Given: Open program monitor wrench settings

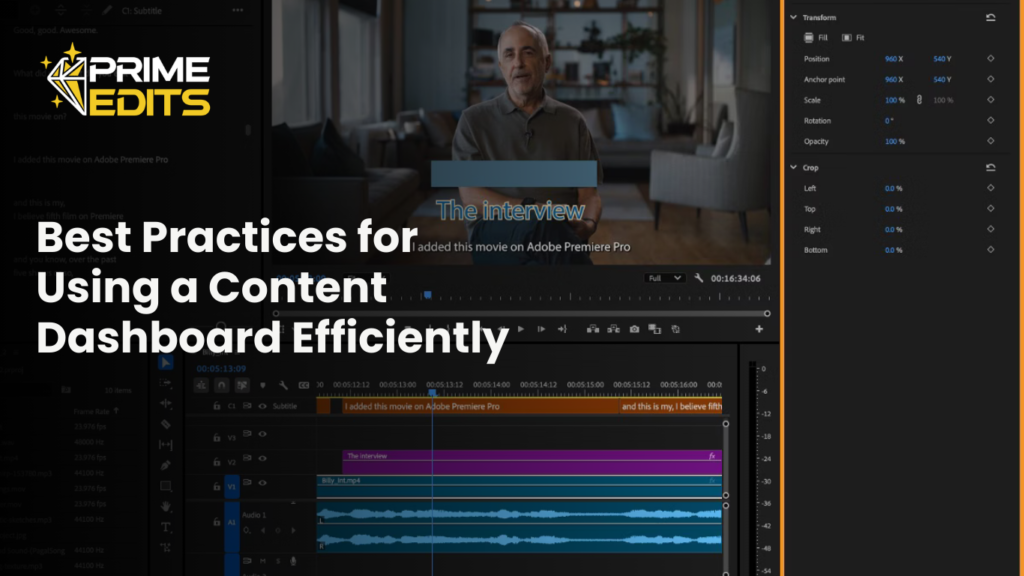Looking at the screenshot, I should coord(698,278).
